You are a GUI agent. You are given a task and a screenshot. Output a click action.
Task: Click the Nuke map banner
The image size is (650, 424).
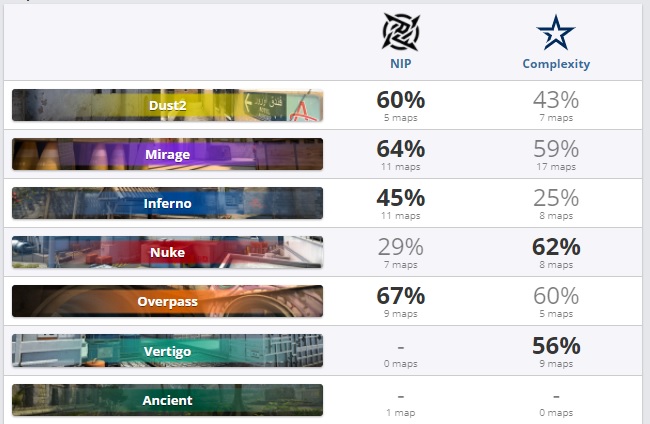pos(168,252)
